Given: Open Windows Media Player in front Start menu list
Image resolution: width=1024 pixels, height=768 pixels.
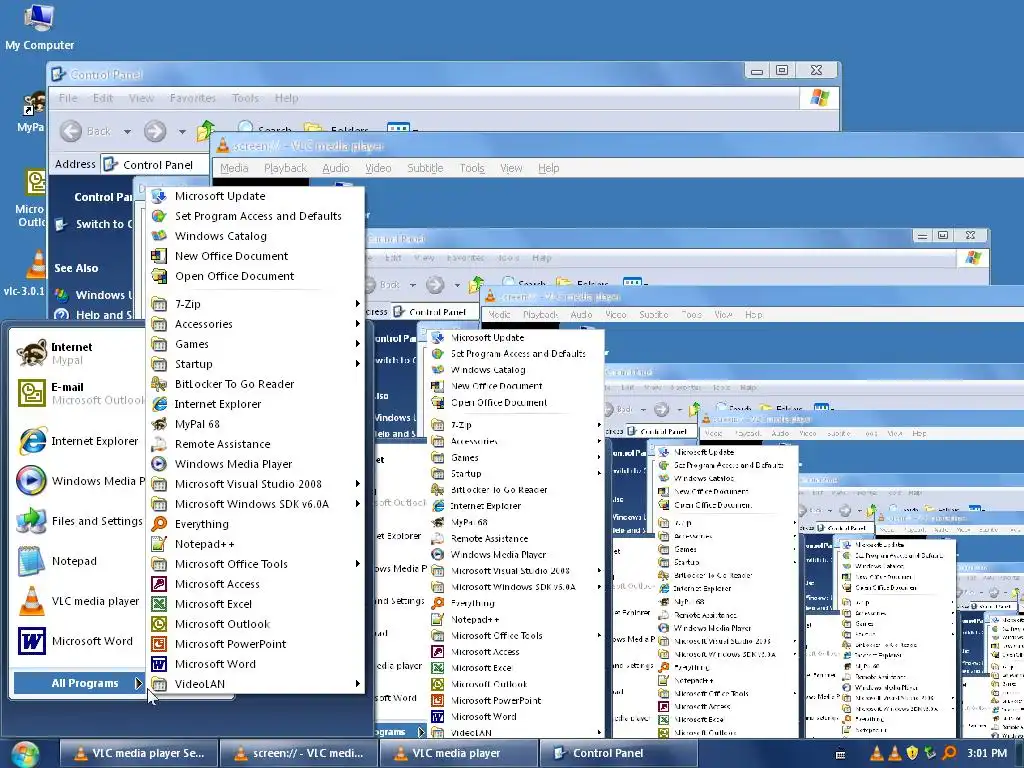Looking at the screenshot, I should click(x=78, y=481).
